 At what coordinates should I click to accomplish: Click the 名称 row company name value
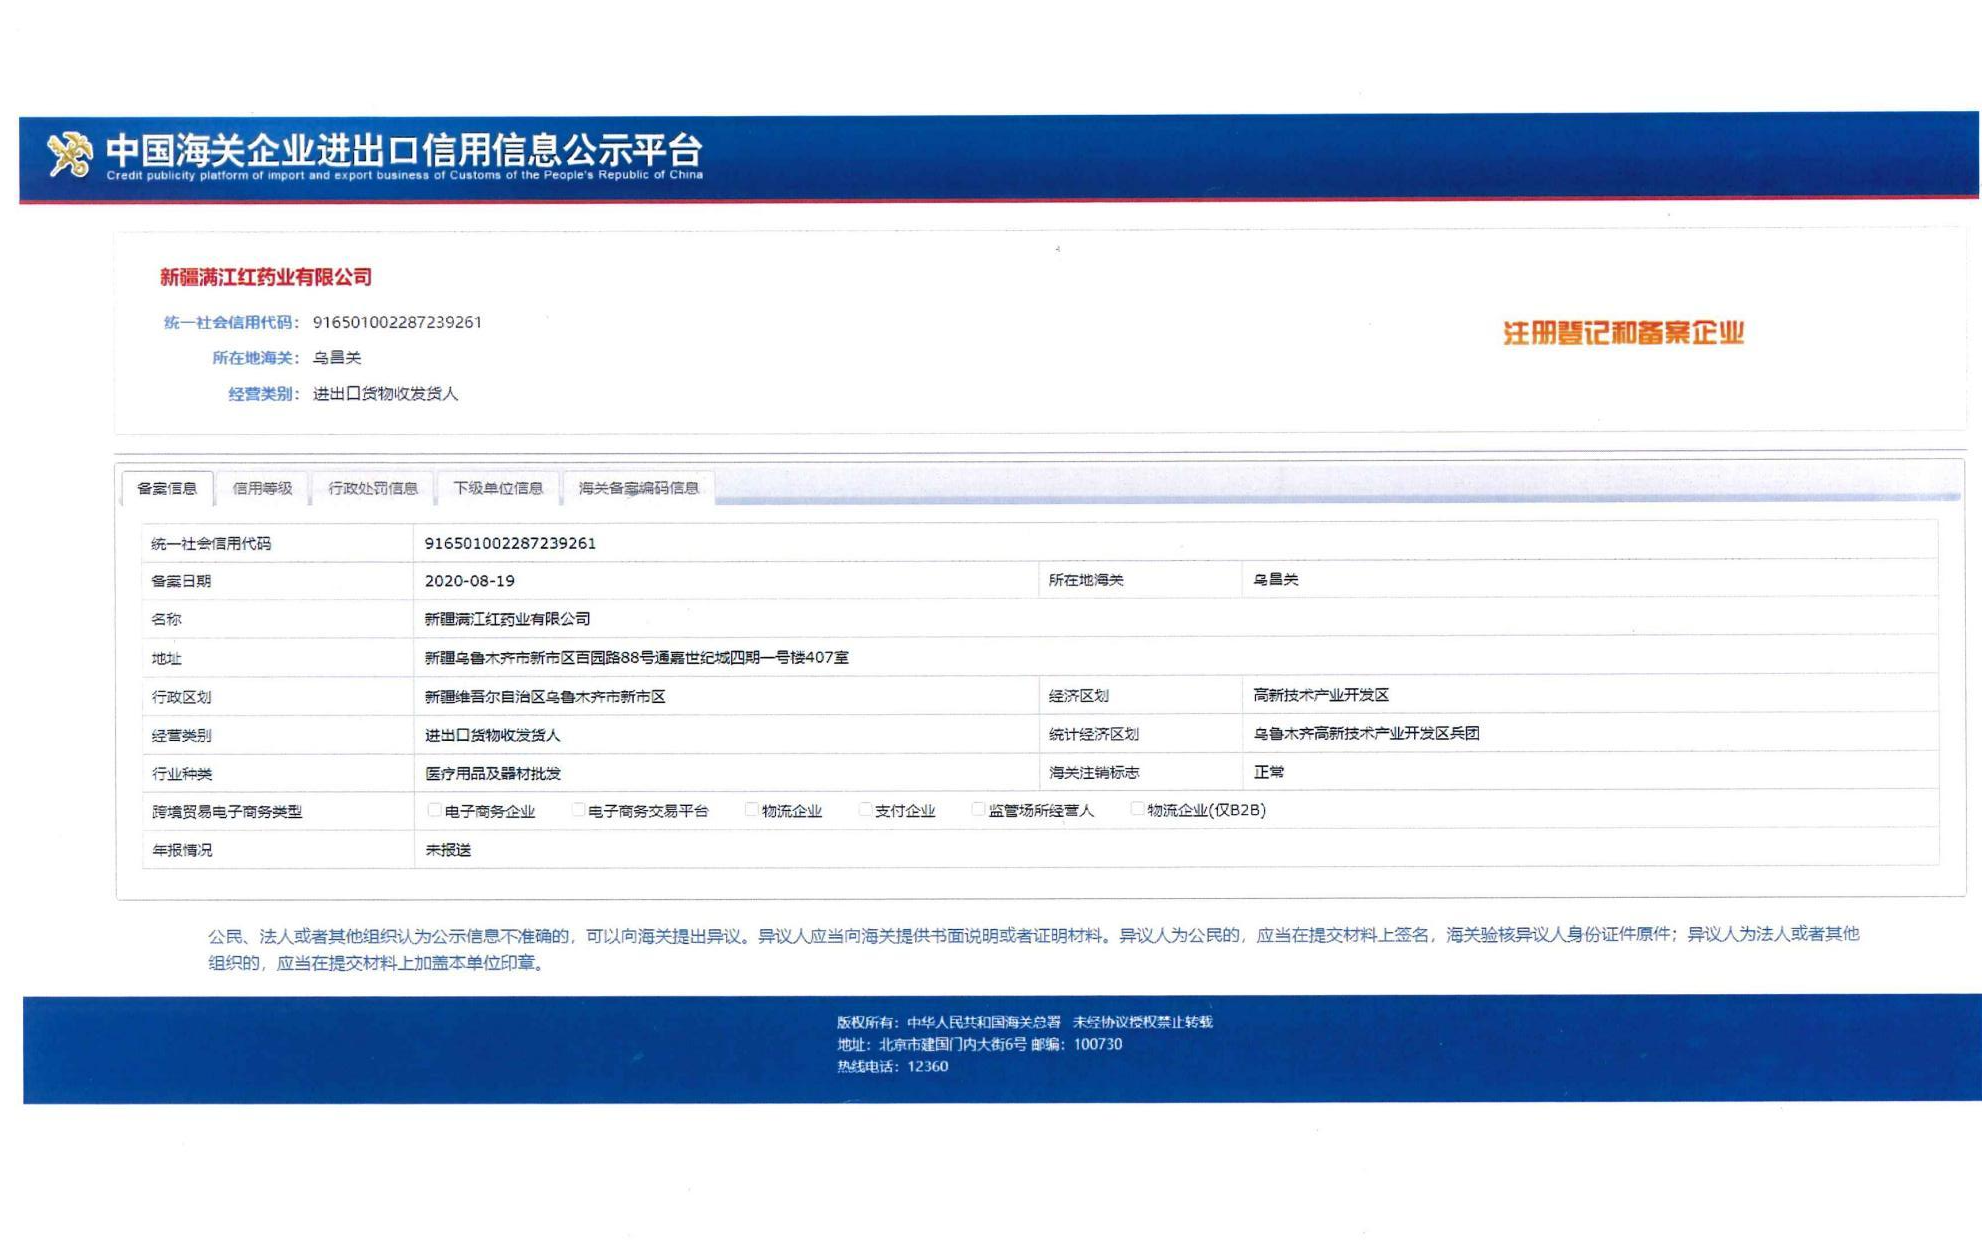[507, 619]
